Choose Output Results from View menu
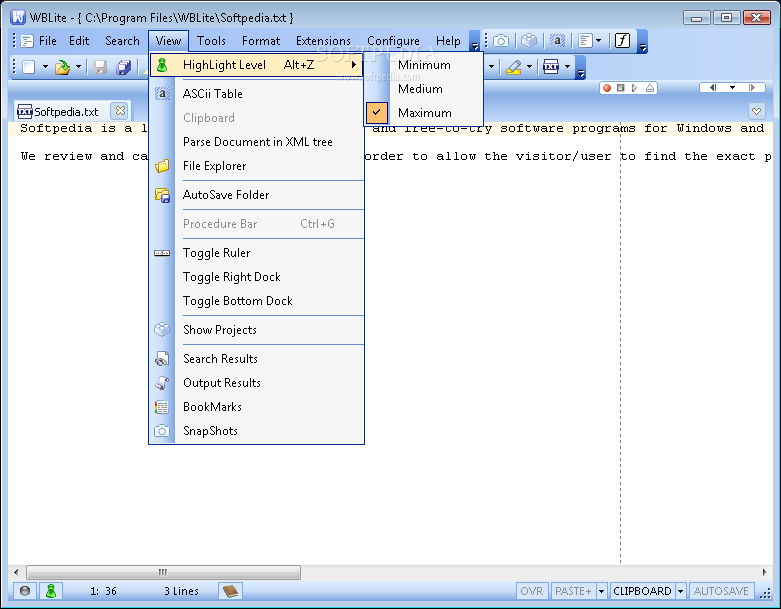 click(x=257, y=383)
